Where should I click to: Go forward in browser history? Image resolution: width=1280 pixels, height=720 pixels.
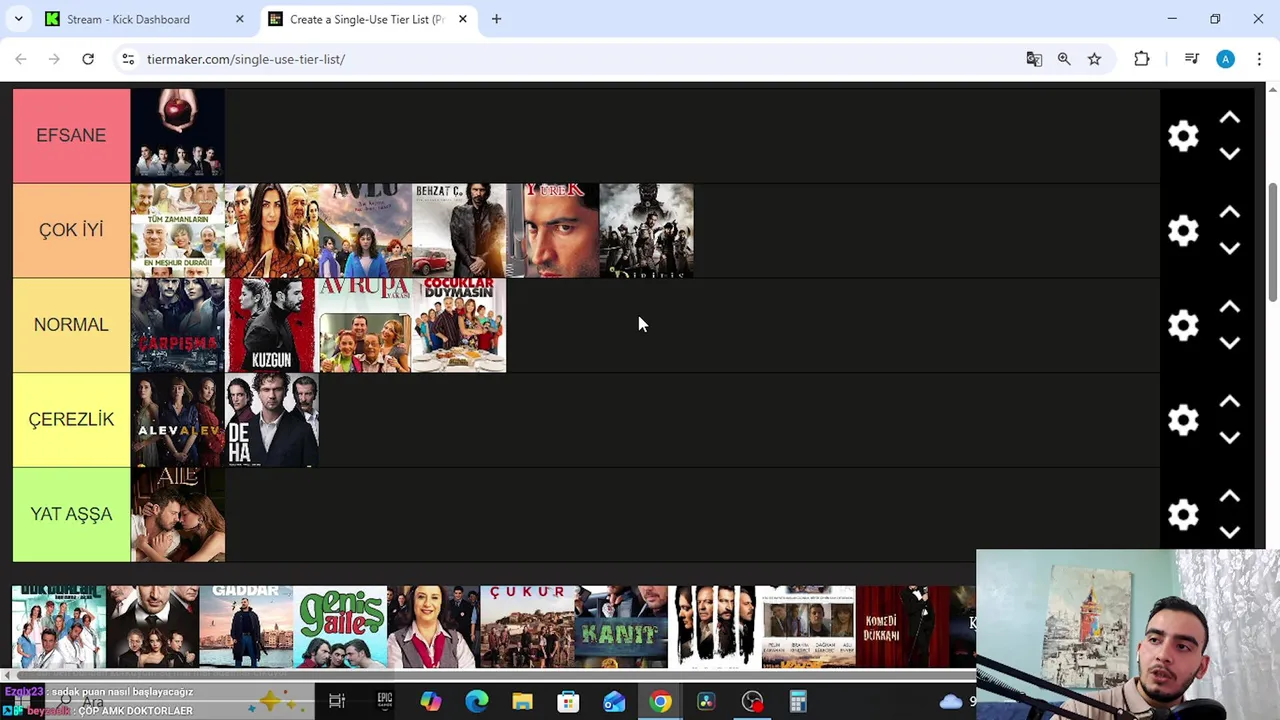(x=54, y=59)
